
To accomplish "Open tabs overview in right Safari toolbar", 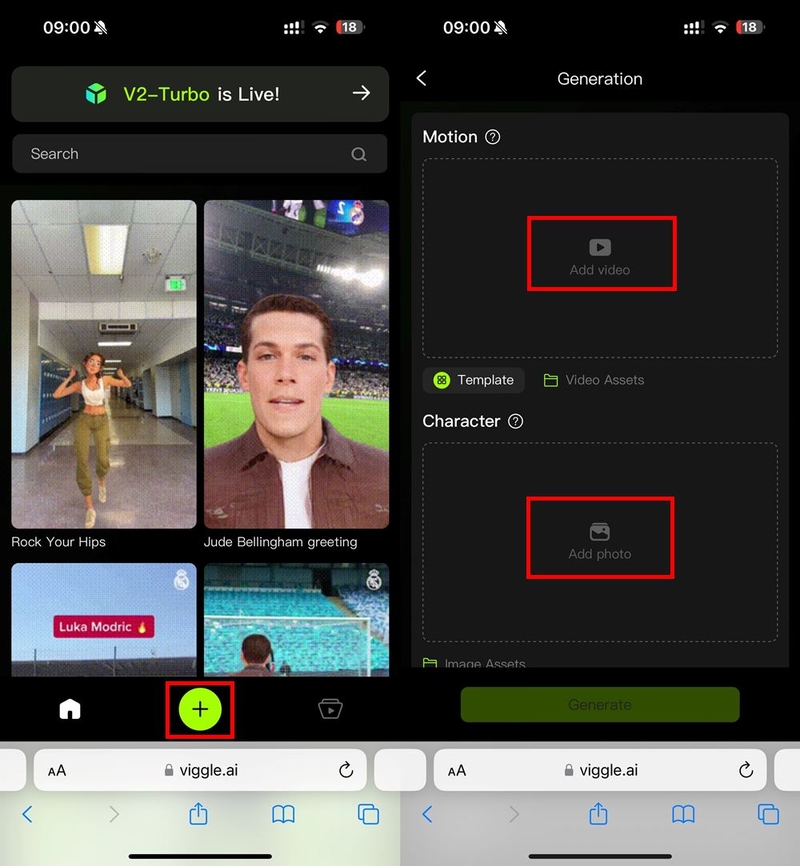I will 769,814.
